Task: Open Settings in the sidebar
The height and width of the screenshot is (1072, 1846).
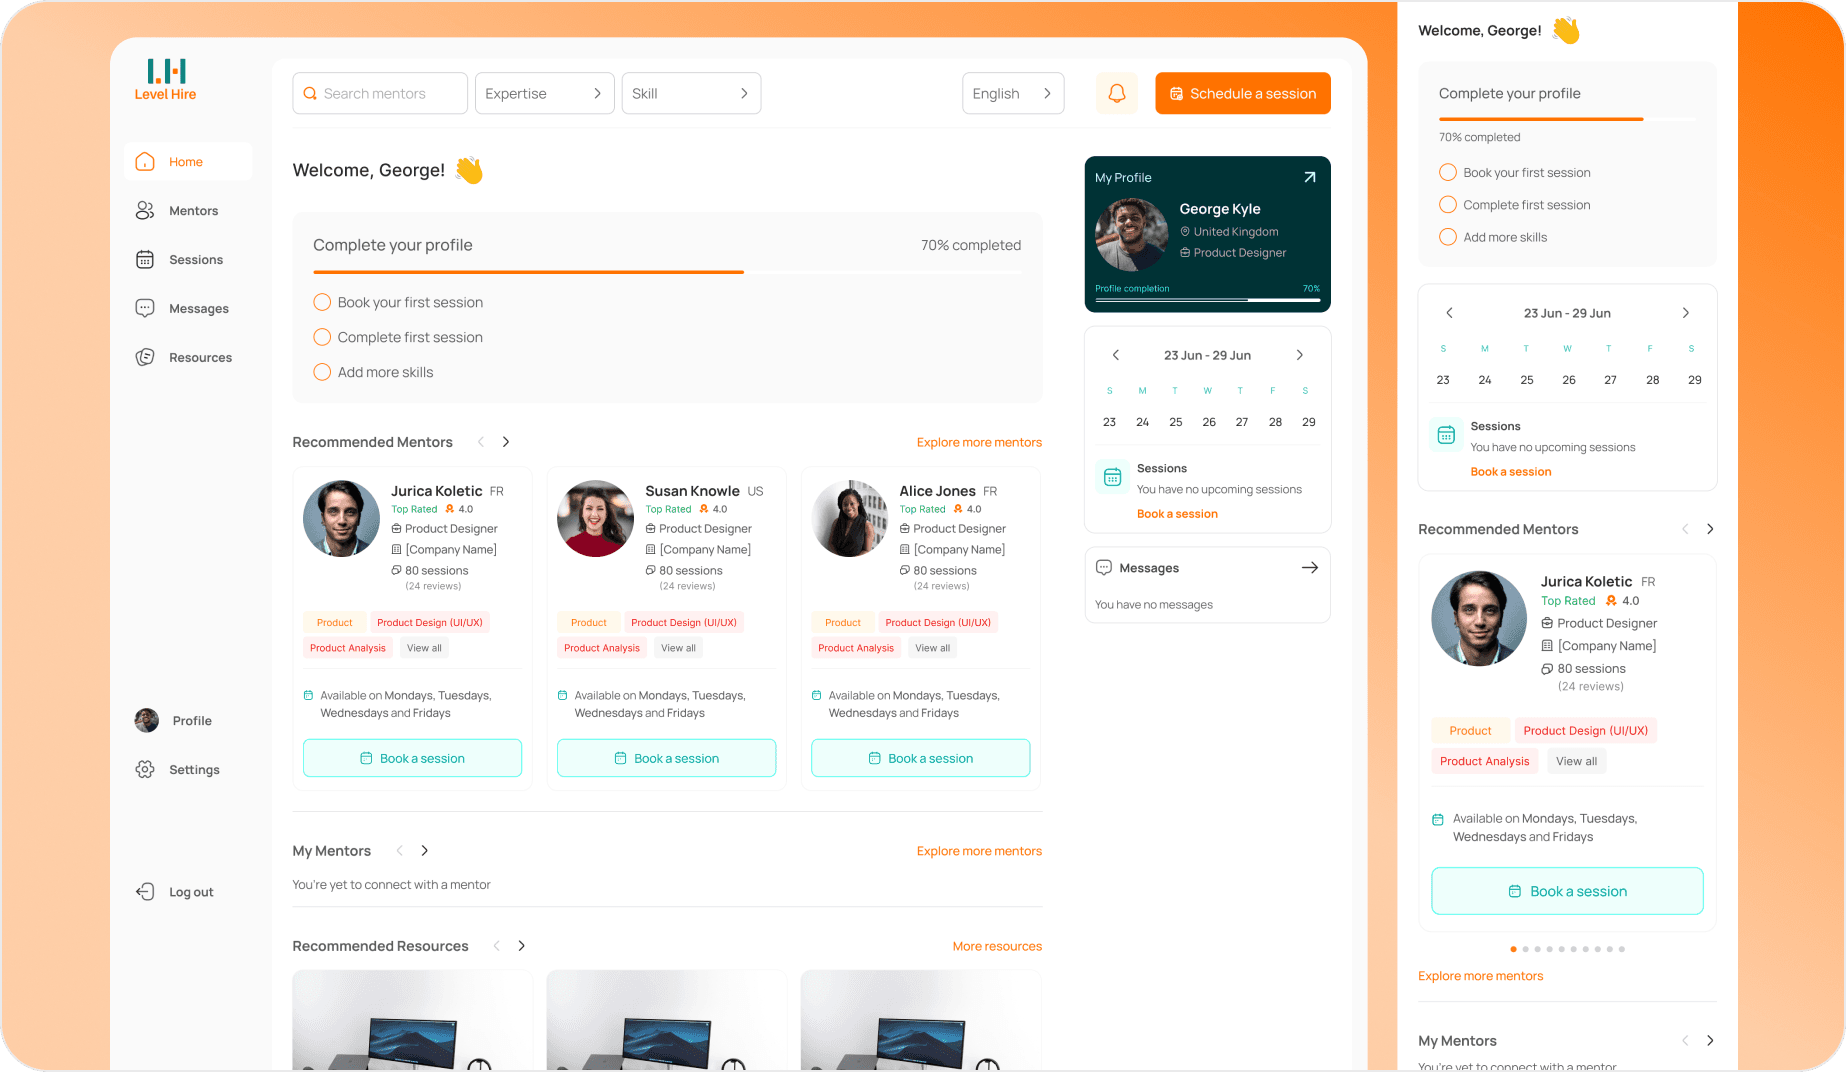Action: coord(188,770)
